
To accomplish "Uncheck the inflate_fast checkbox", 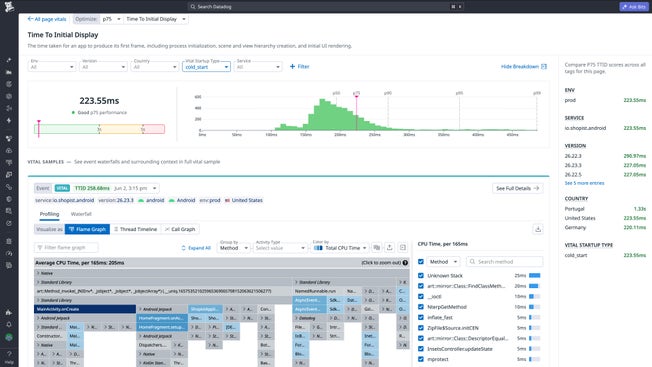I will 421,317.
